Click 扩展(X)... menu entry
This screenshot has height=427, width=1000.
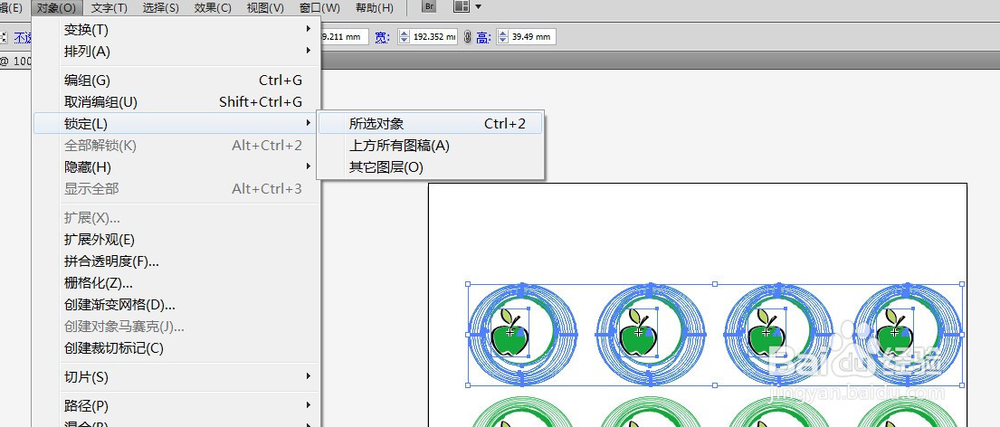177,218
